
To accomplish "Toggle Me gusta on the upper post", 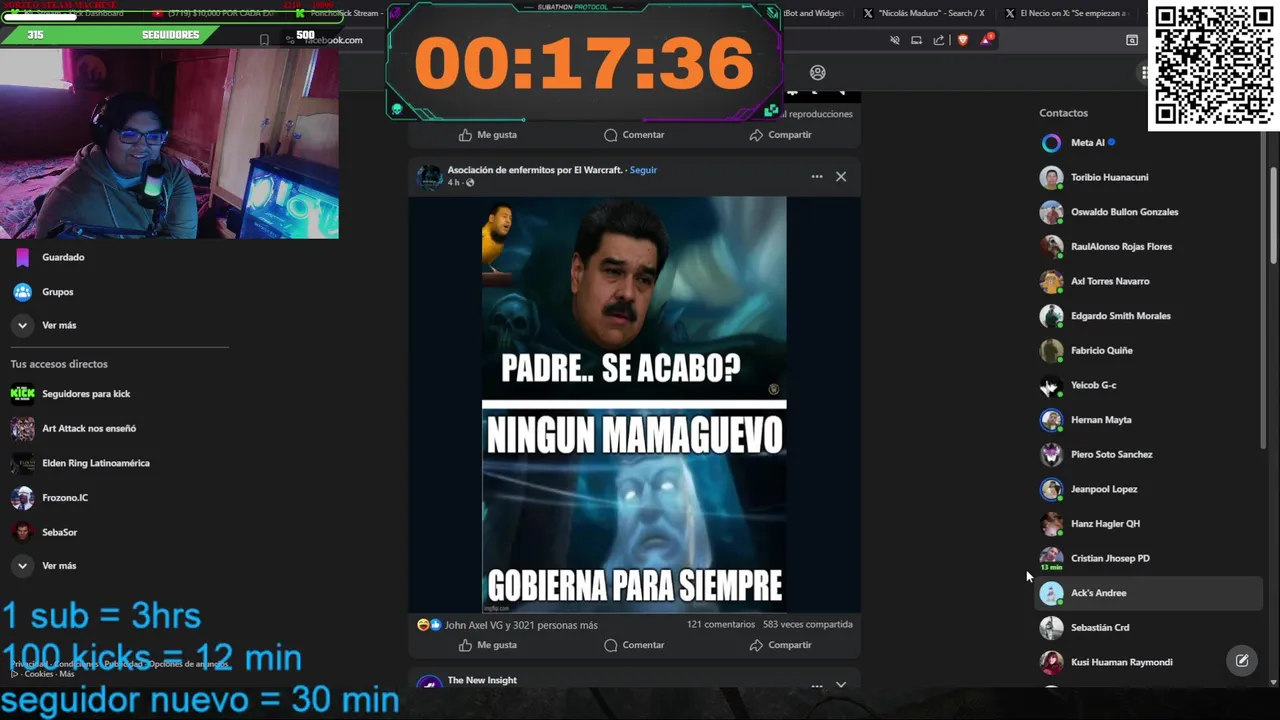I will pyautogui.click(x=488, y=135).
